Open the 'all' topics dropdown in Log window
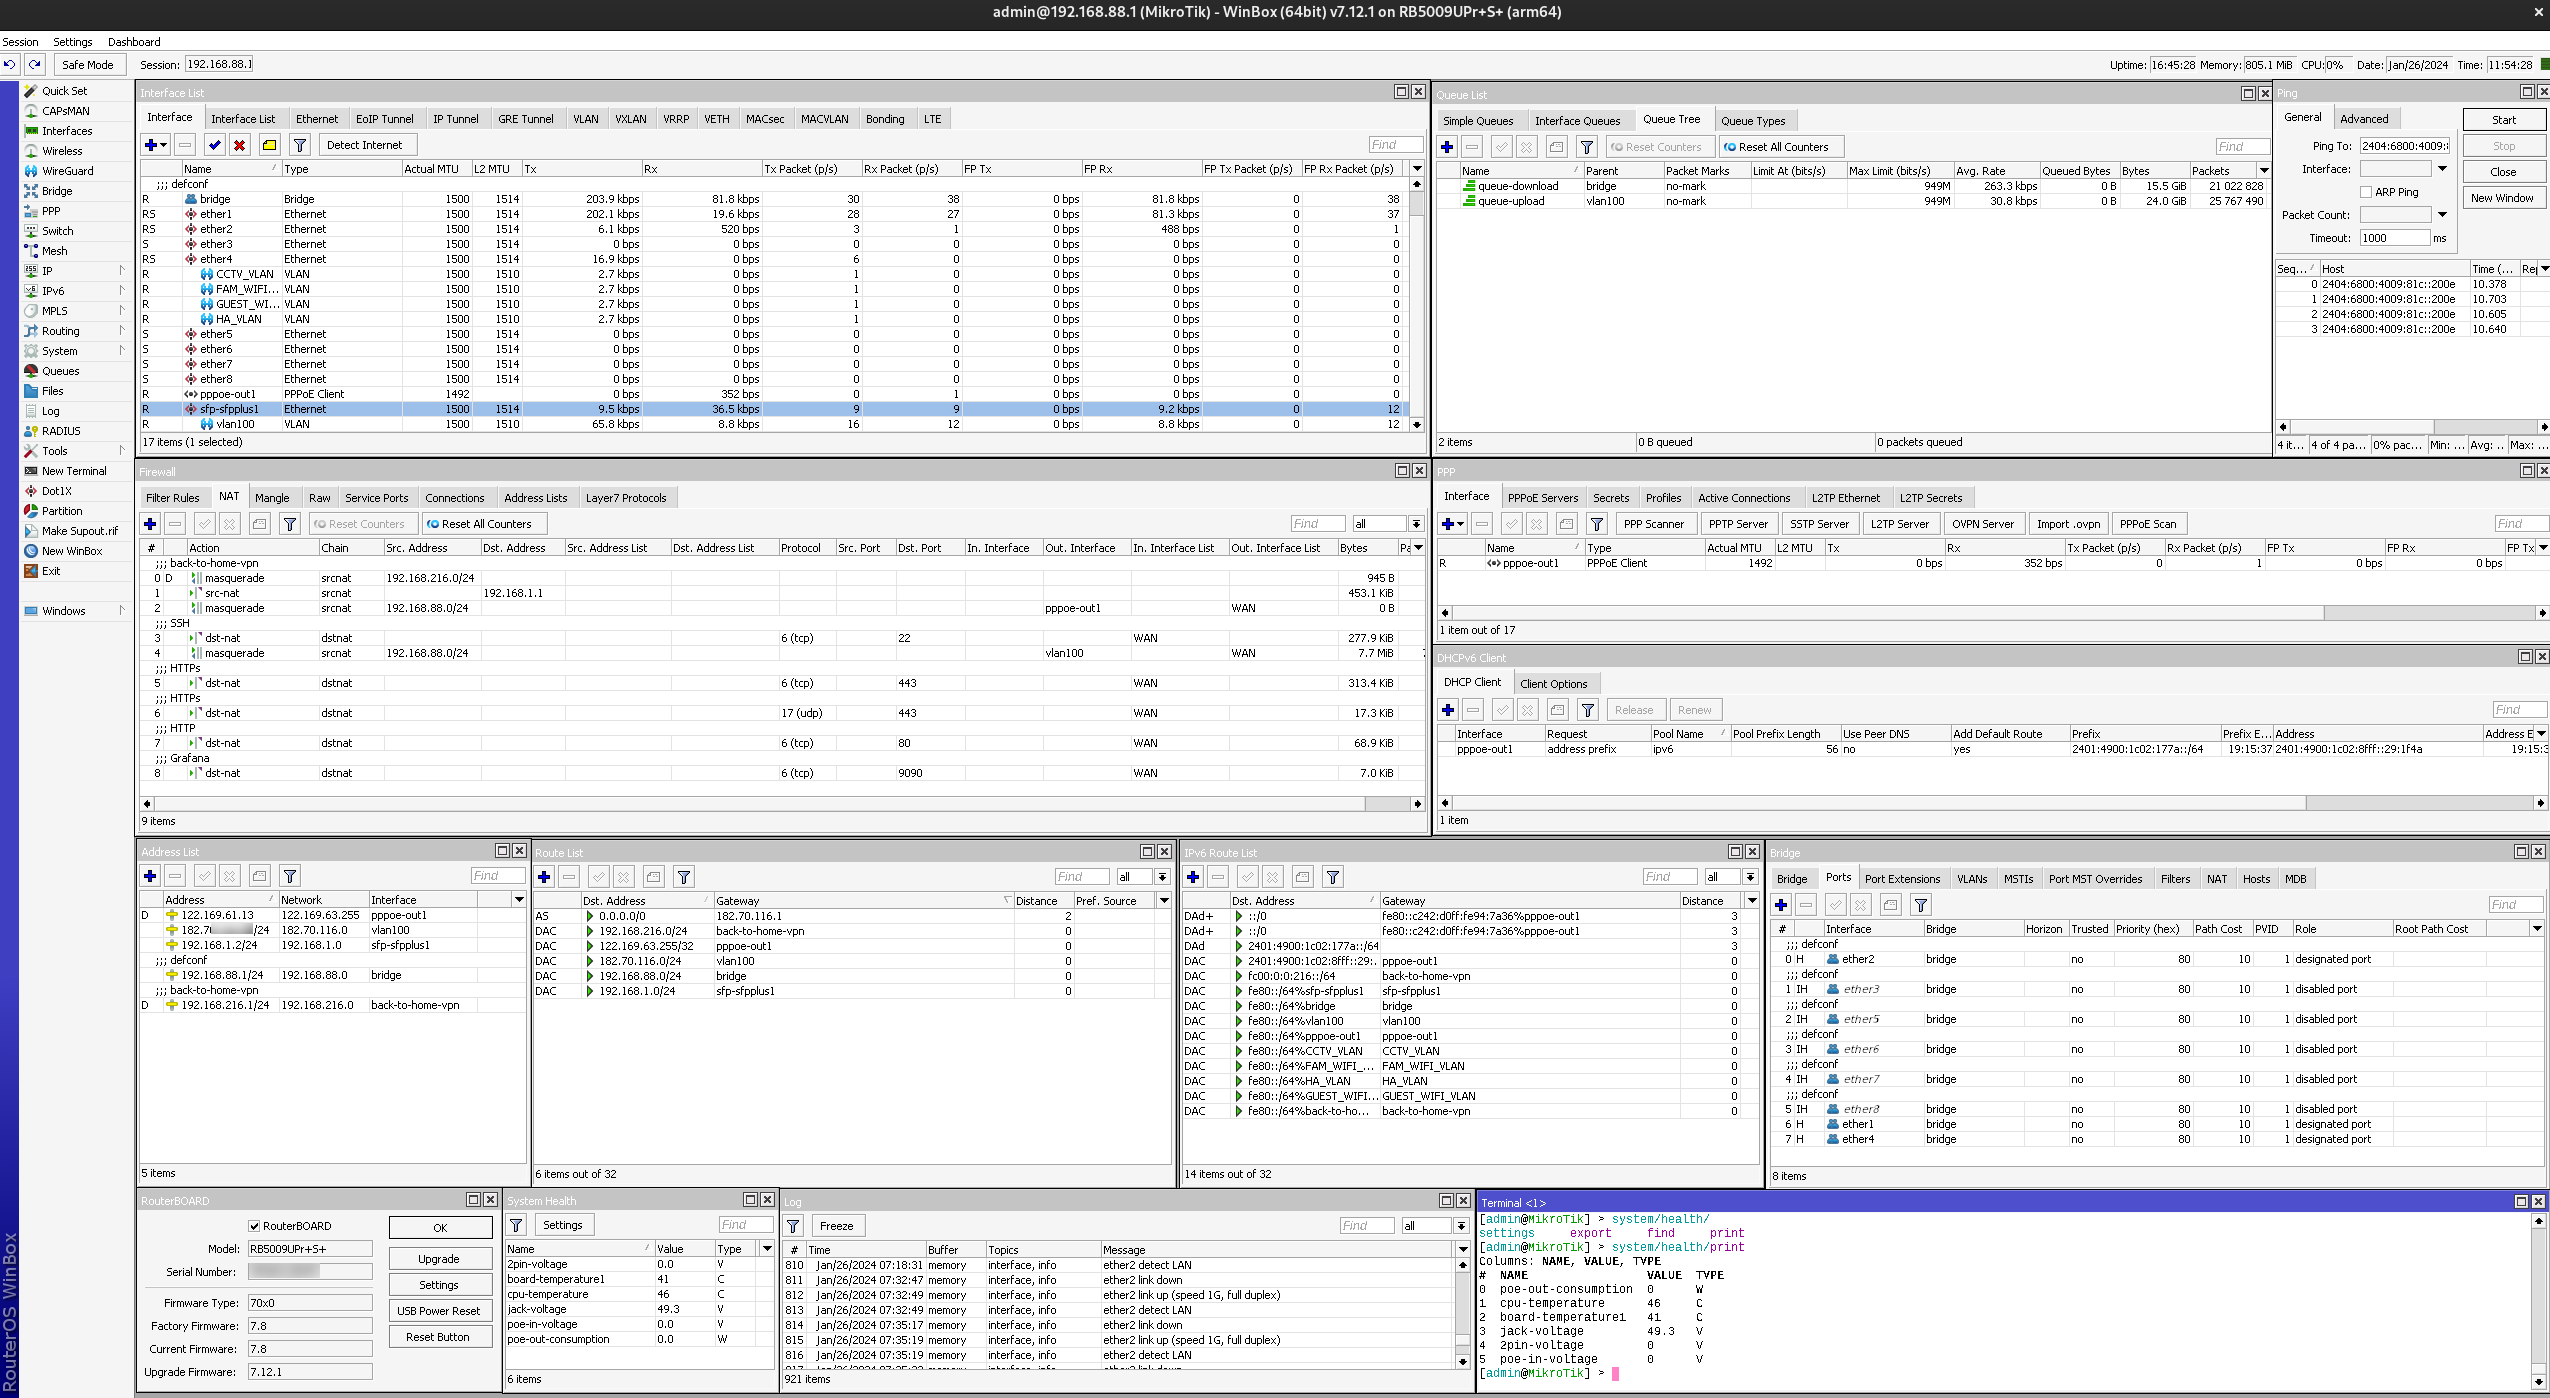The height and width of the screenshot is (1398, 2550). 1460,1226
